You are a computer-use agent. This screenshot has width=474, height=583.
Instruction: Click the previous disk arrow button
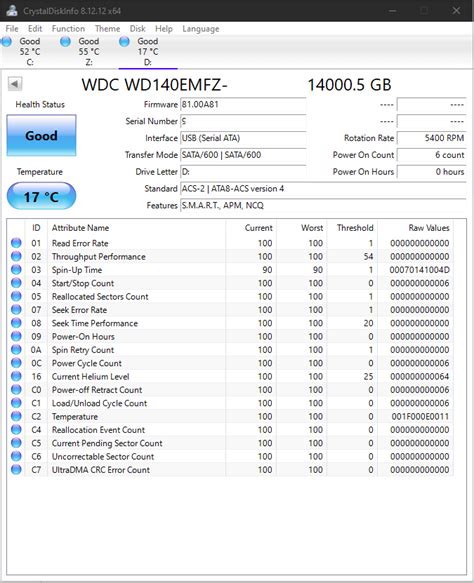15,84
